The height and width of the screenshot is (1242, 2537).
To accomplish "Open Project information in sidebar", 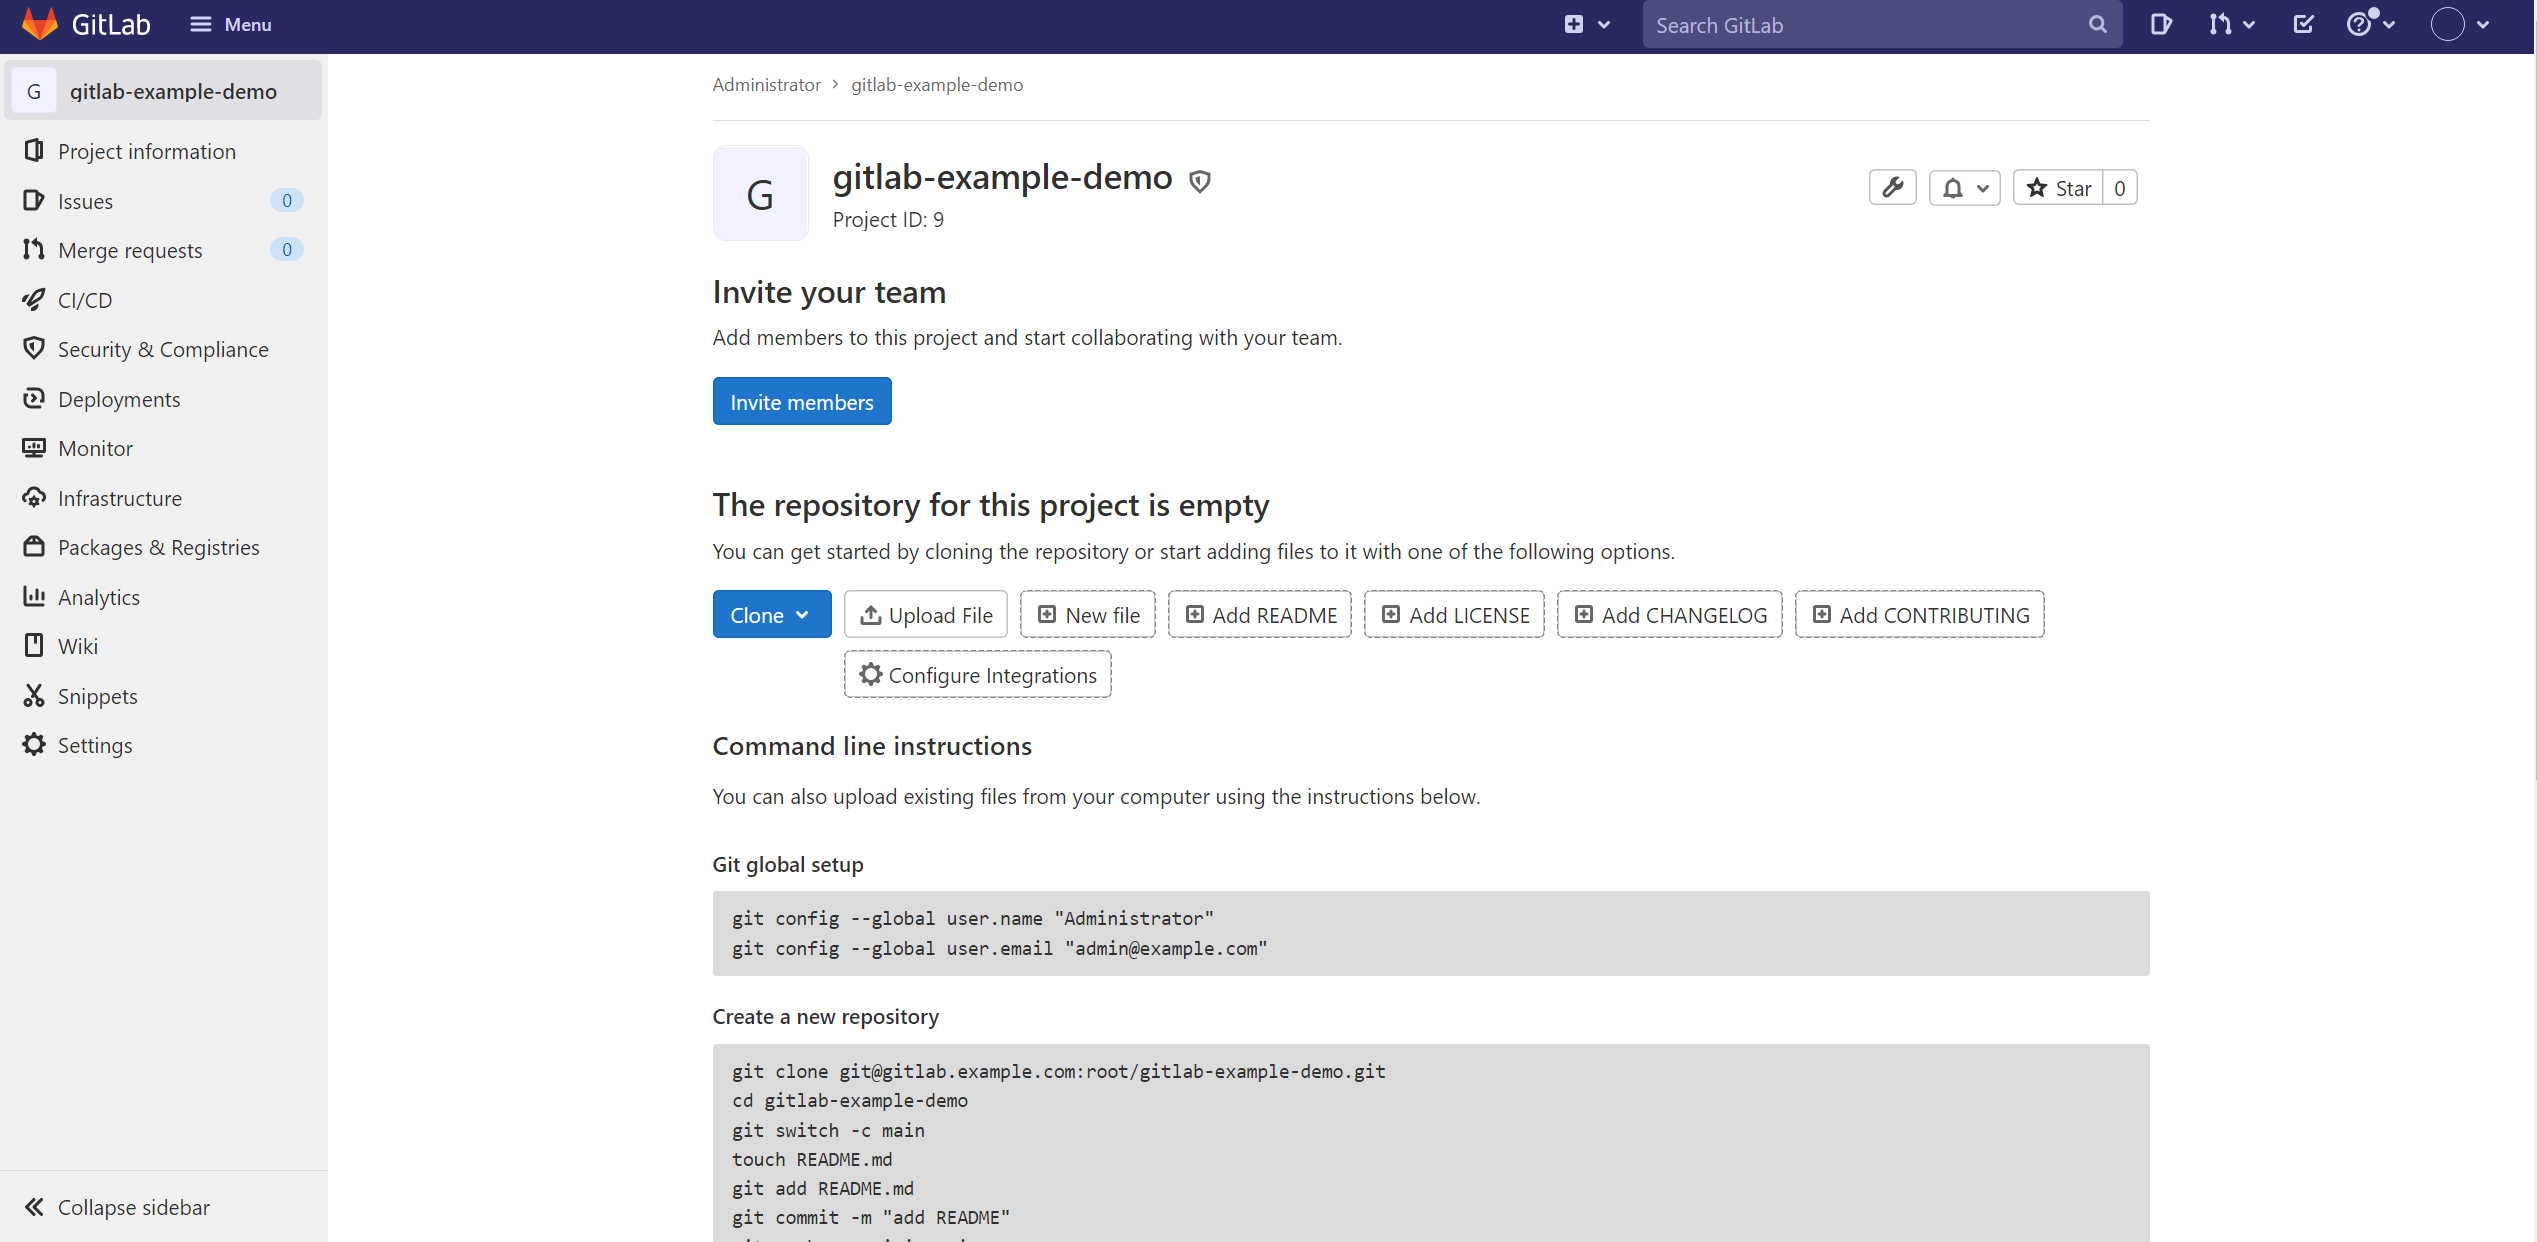I will coord(163,151).
